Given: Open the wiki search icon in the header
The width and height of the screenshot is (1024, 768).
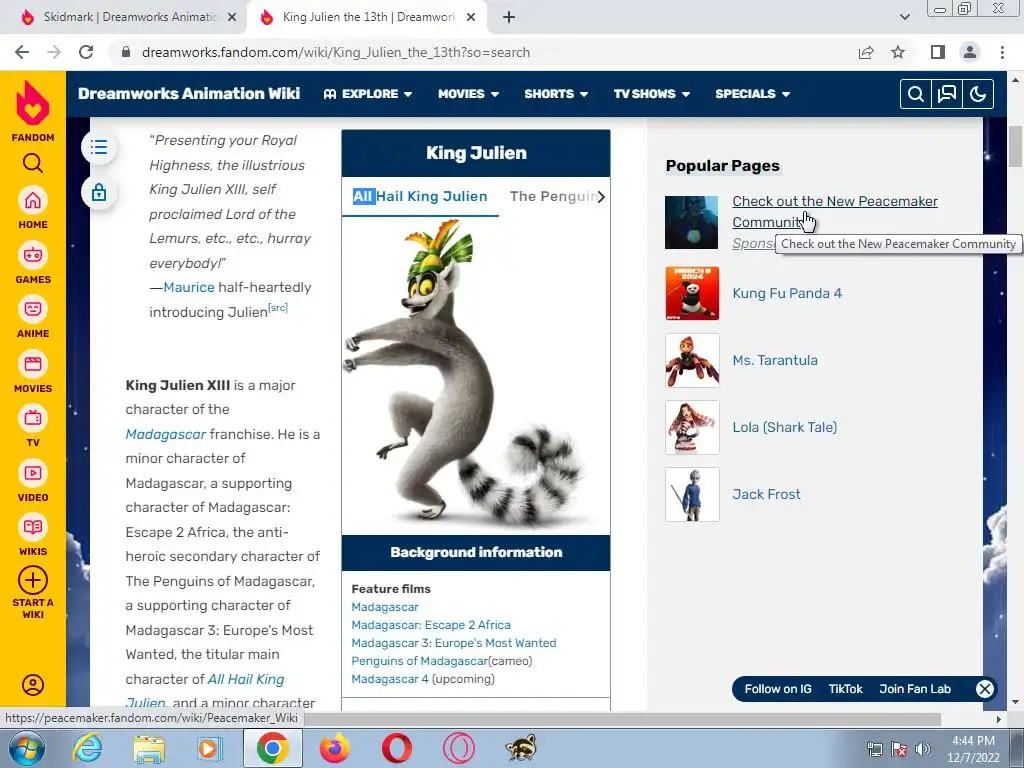Looking at the screenshot, I should tap(916, 94).
